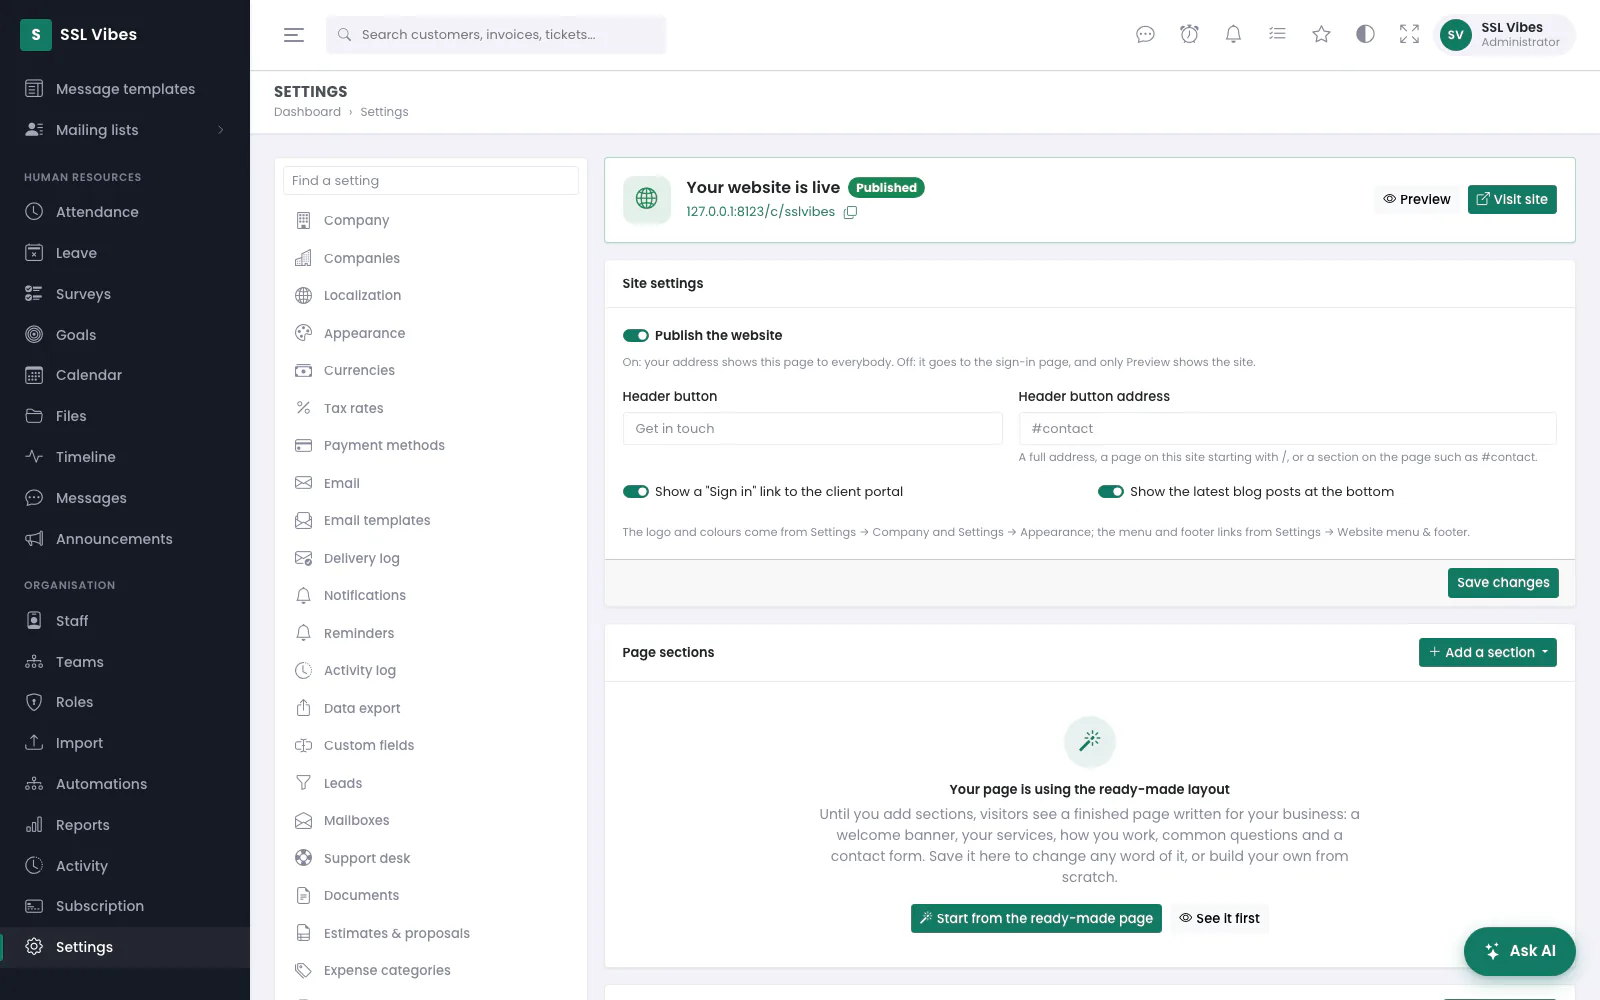Open Email templates in the settings list

(x=431, y=521)
